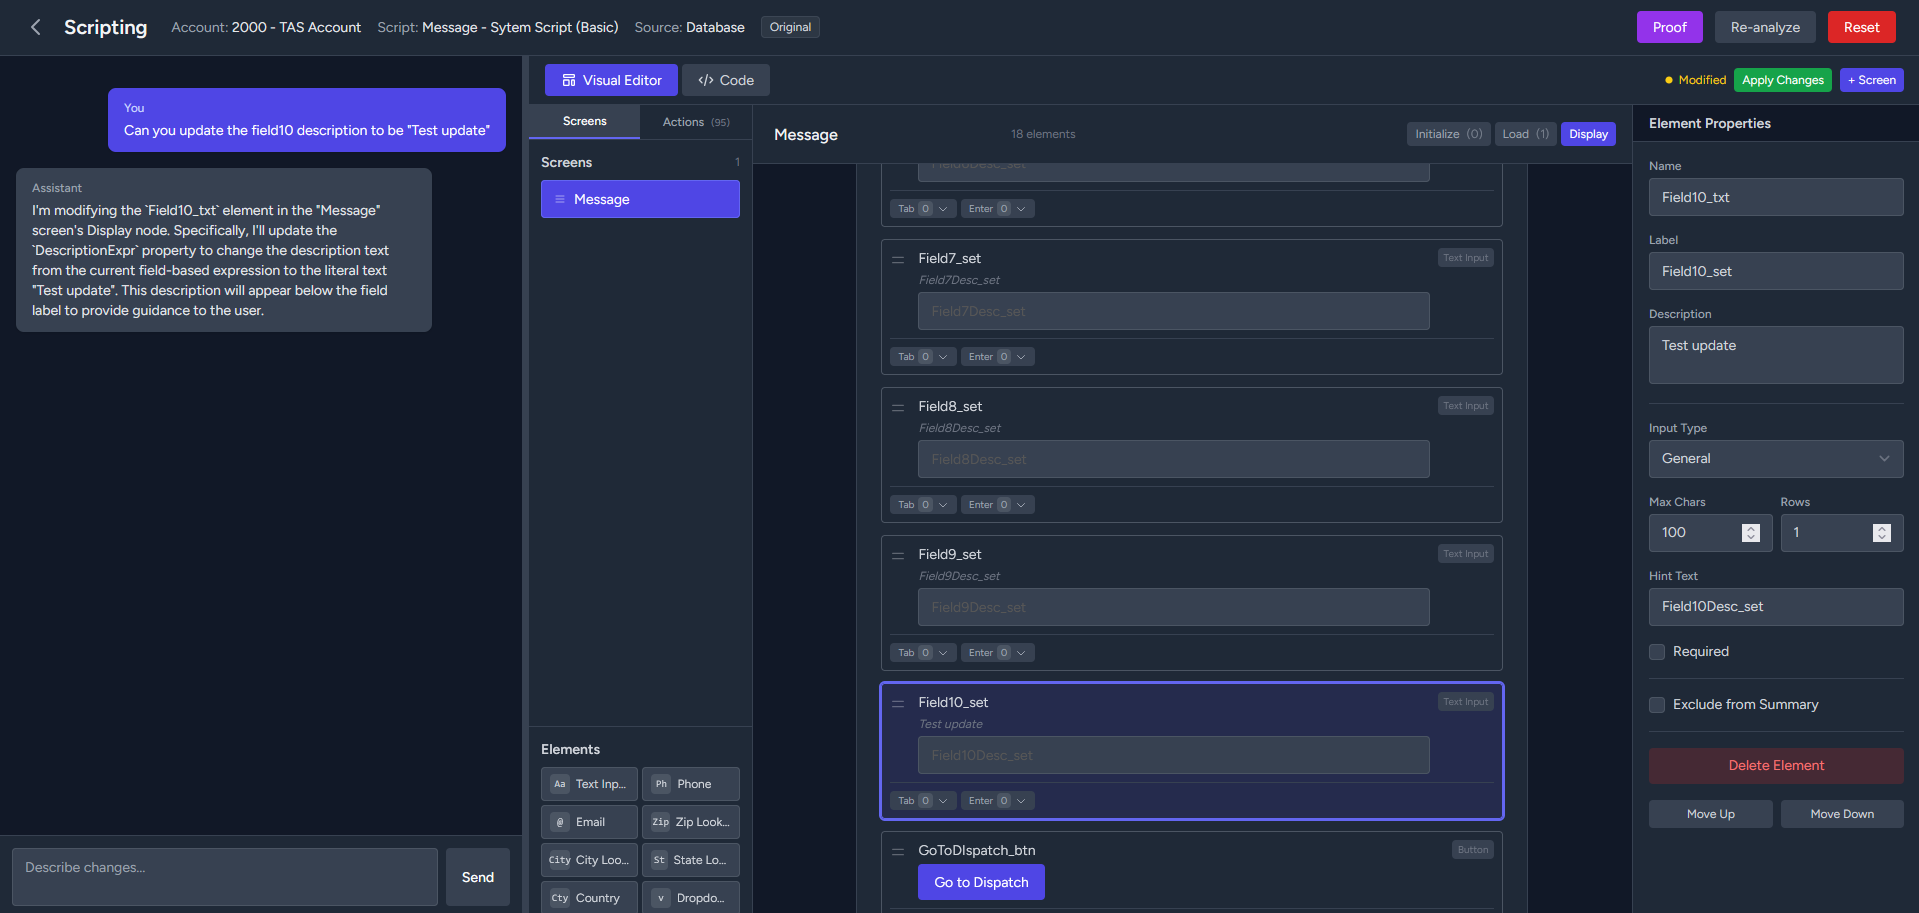Expand Tab dropdown under Field7_set

[x=942, y=357]
